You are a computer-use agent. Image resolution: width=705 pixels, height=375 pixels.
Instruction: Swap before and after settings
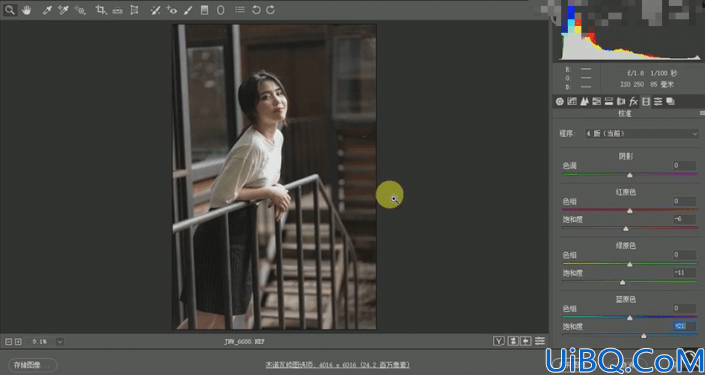pyautogui.click(x=513, y=341)
